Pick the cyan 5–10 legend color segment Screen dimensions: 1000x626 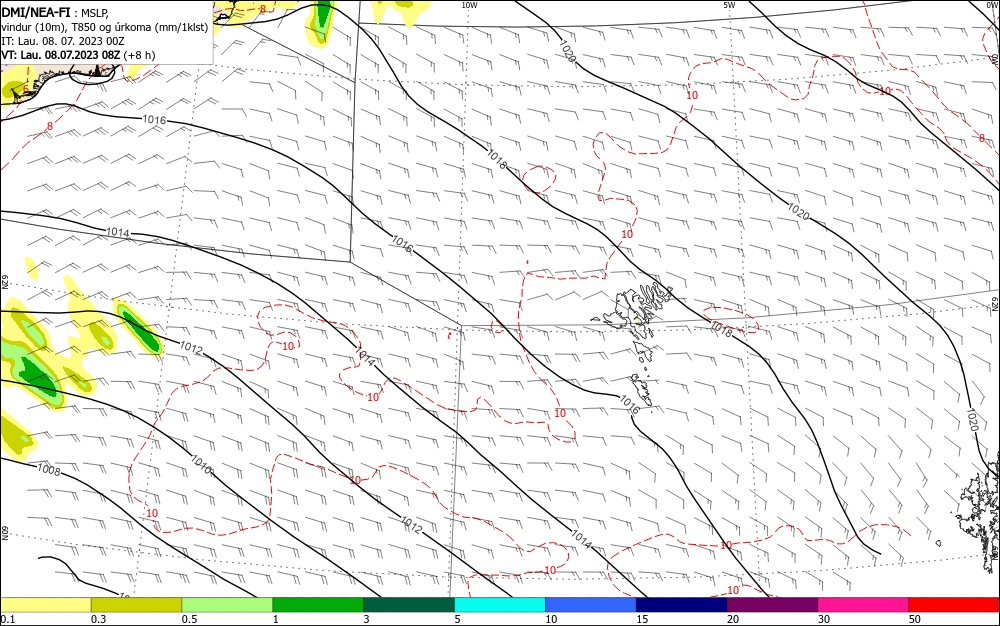(500, 605)
